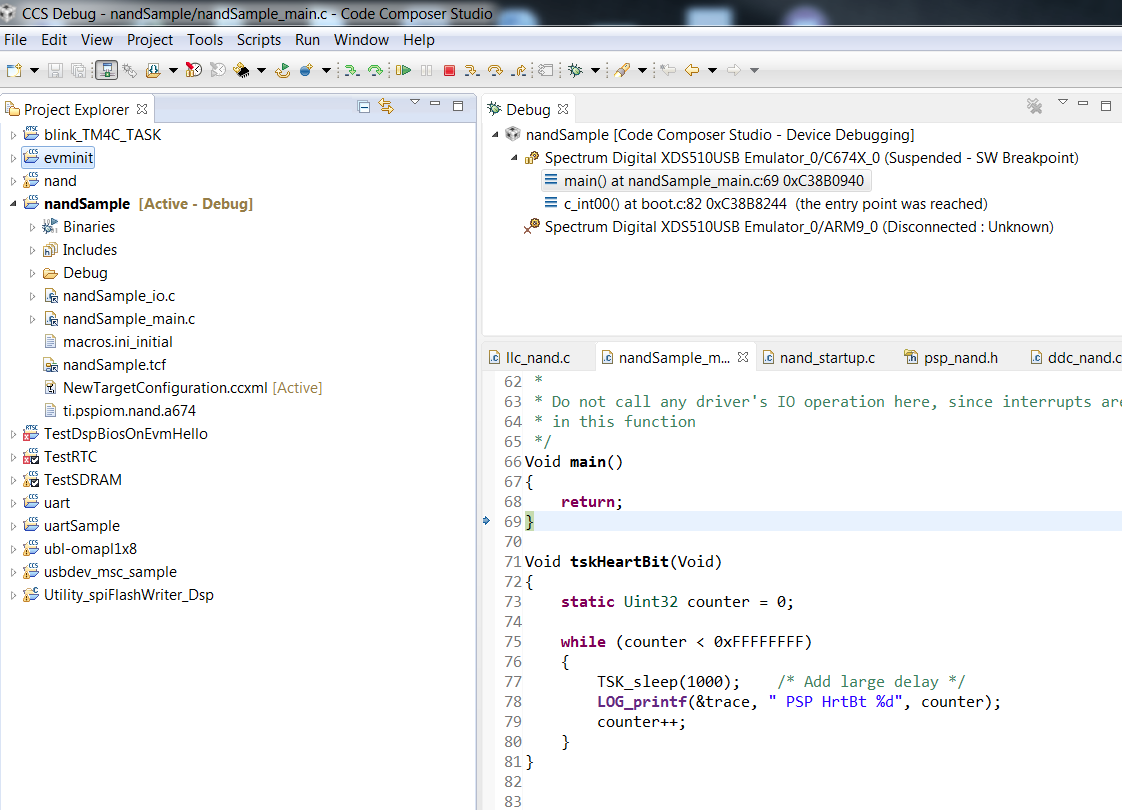Click the Step Into toolbar icon
This screenshot has width=1122, height=810.
tap(472, 70)
